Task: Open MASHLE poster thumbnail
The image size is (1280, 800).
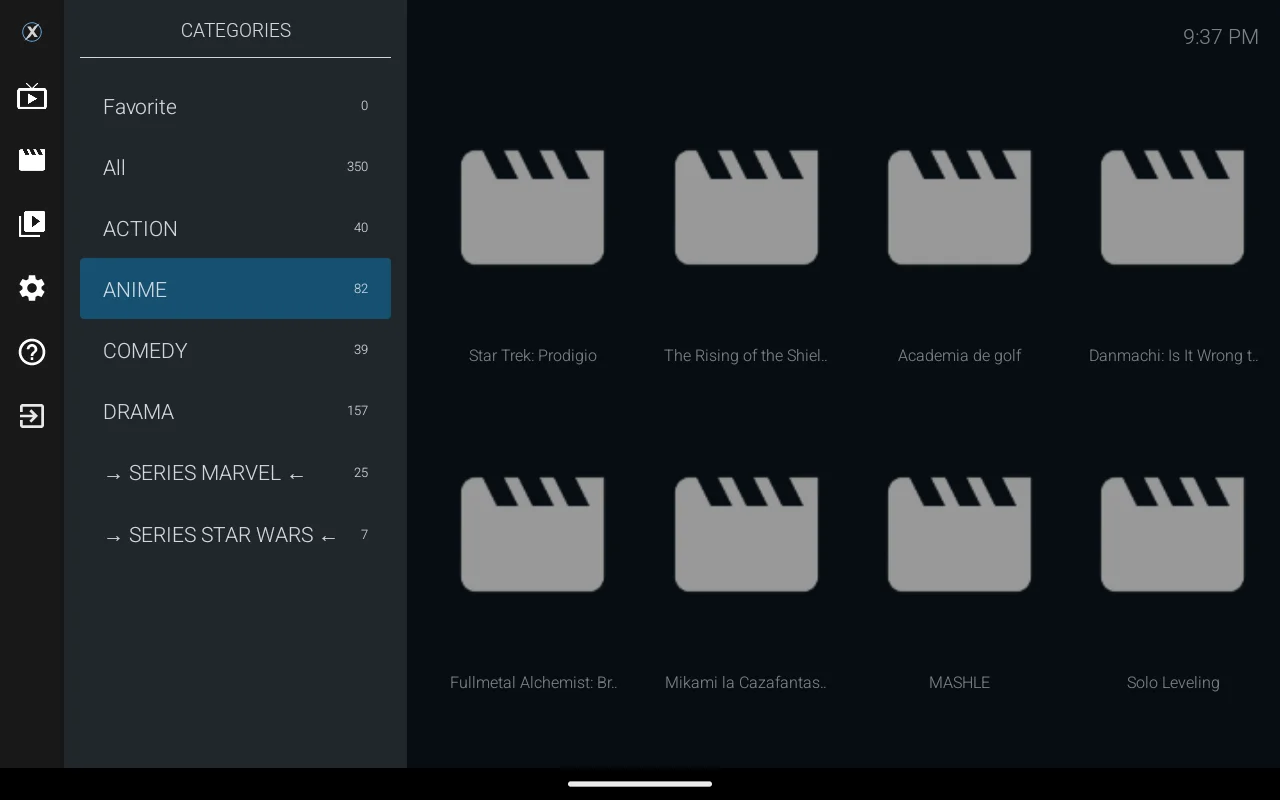Action: pyautogui.click(x=959, y=534)
